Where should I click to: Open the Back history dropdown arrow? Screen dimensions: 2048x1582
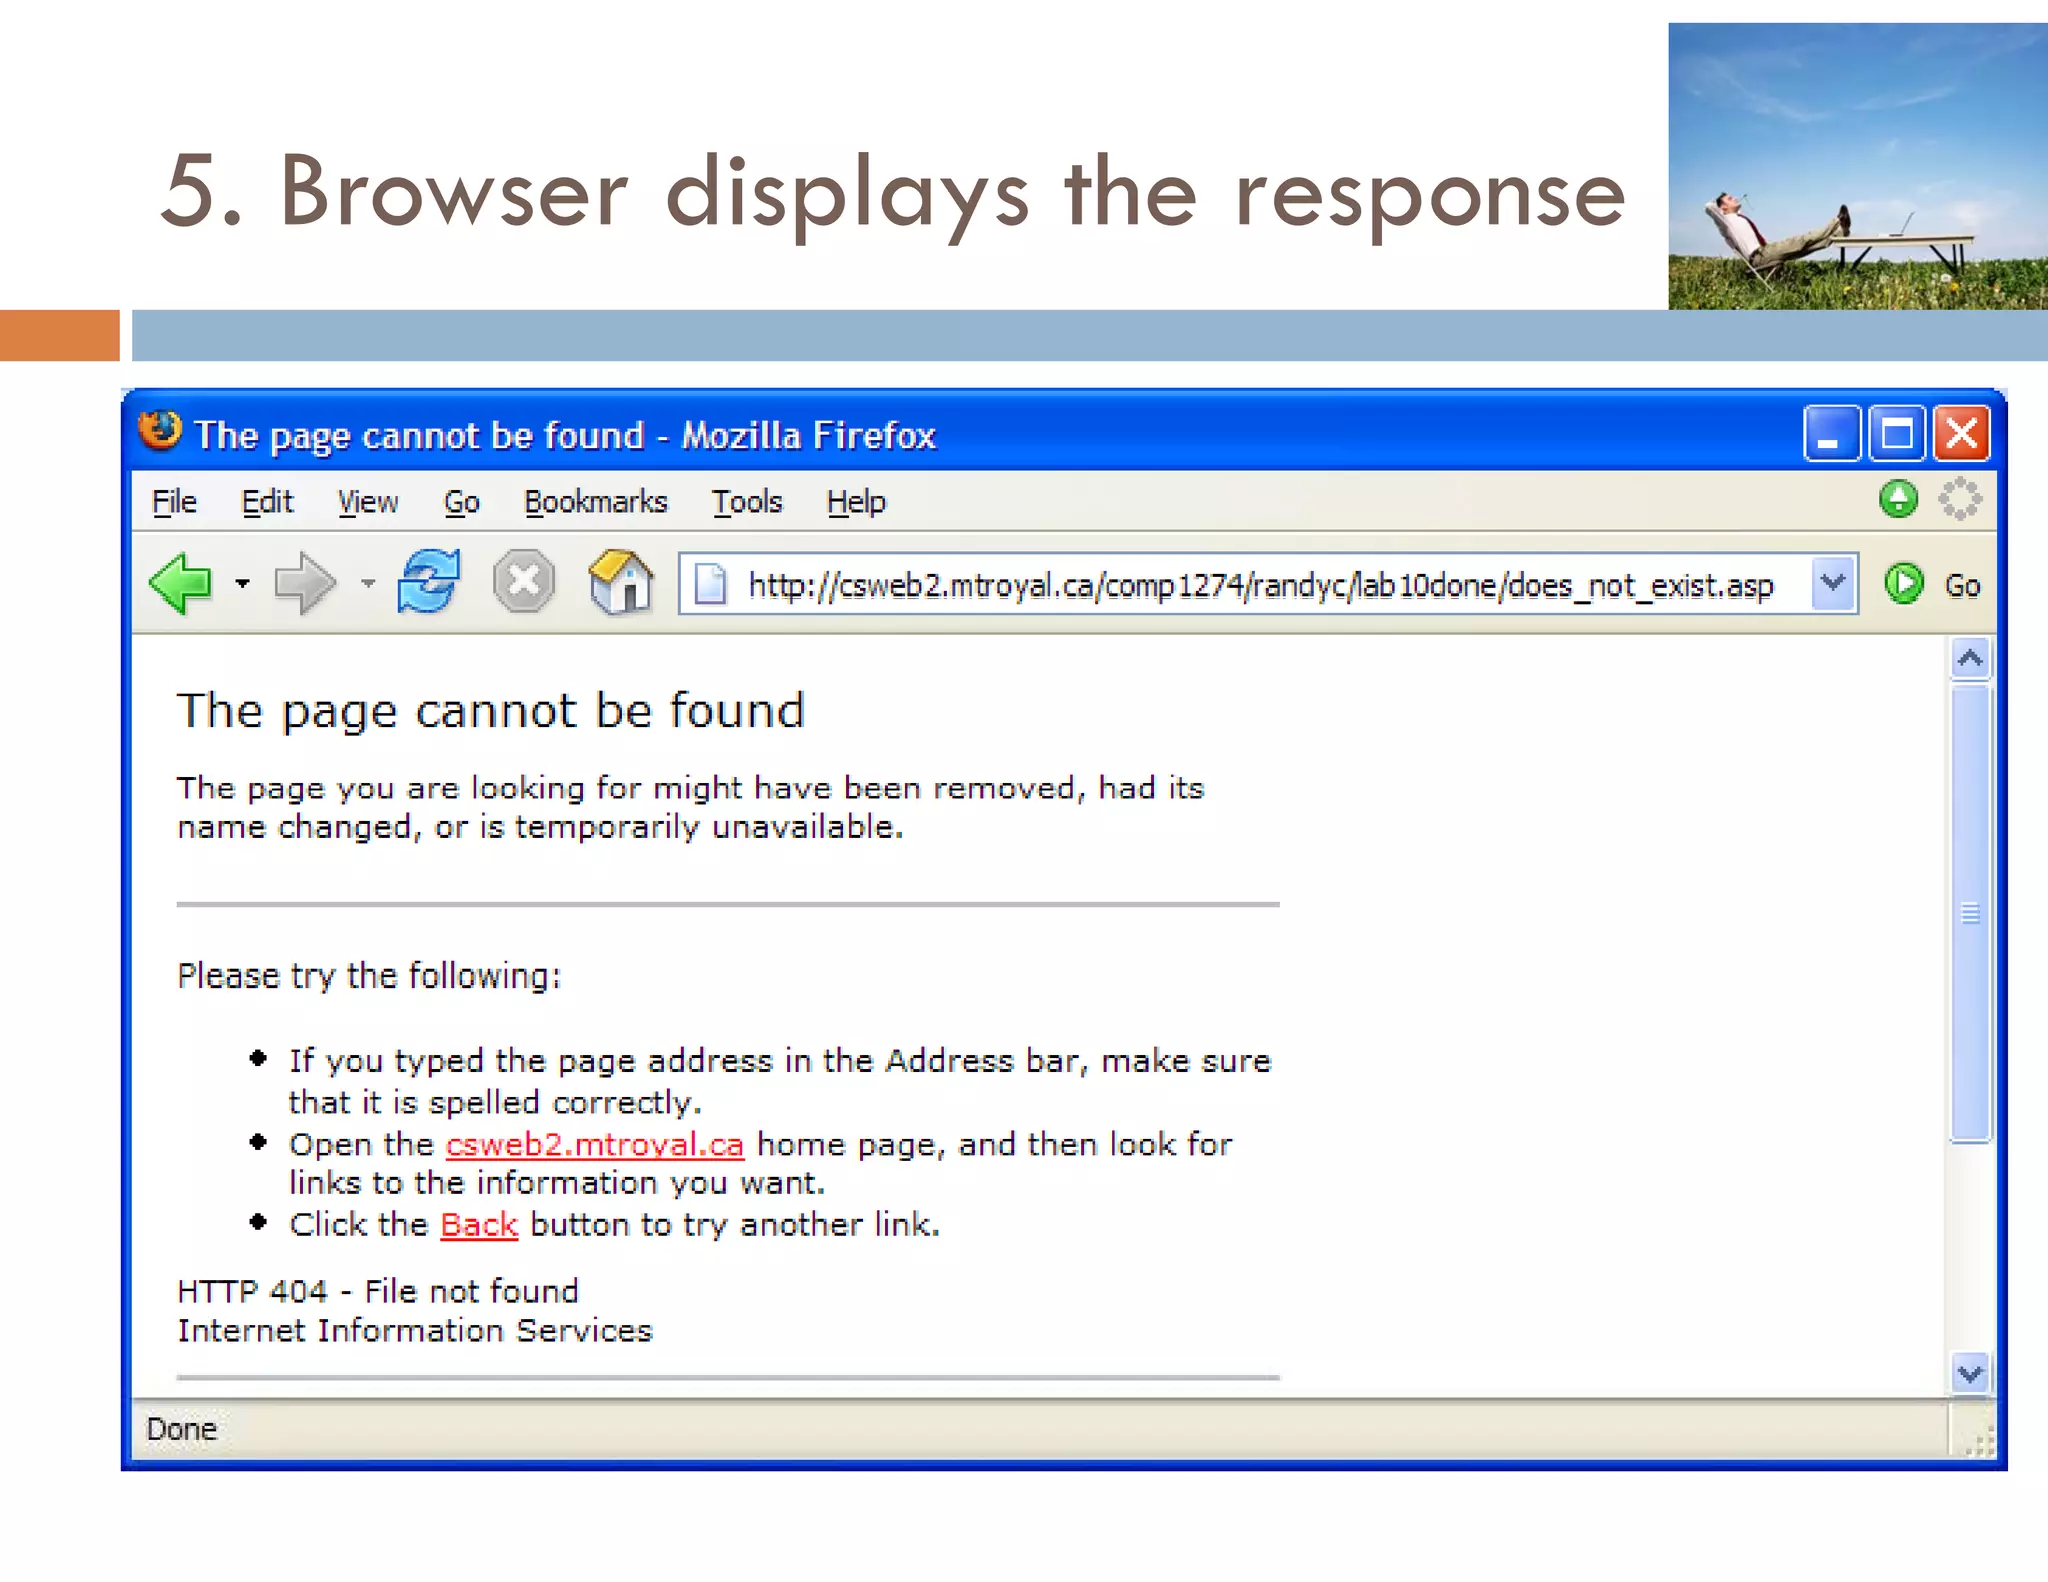(242, 583)
